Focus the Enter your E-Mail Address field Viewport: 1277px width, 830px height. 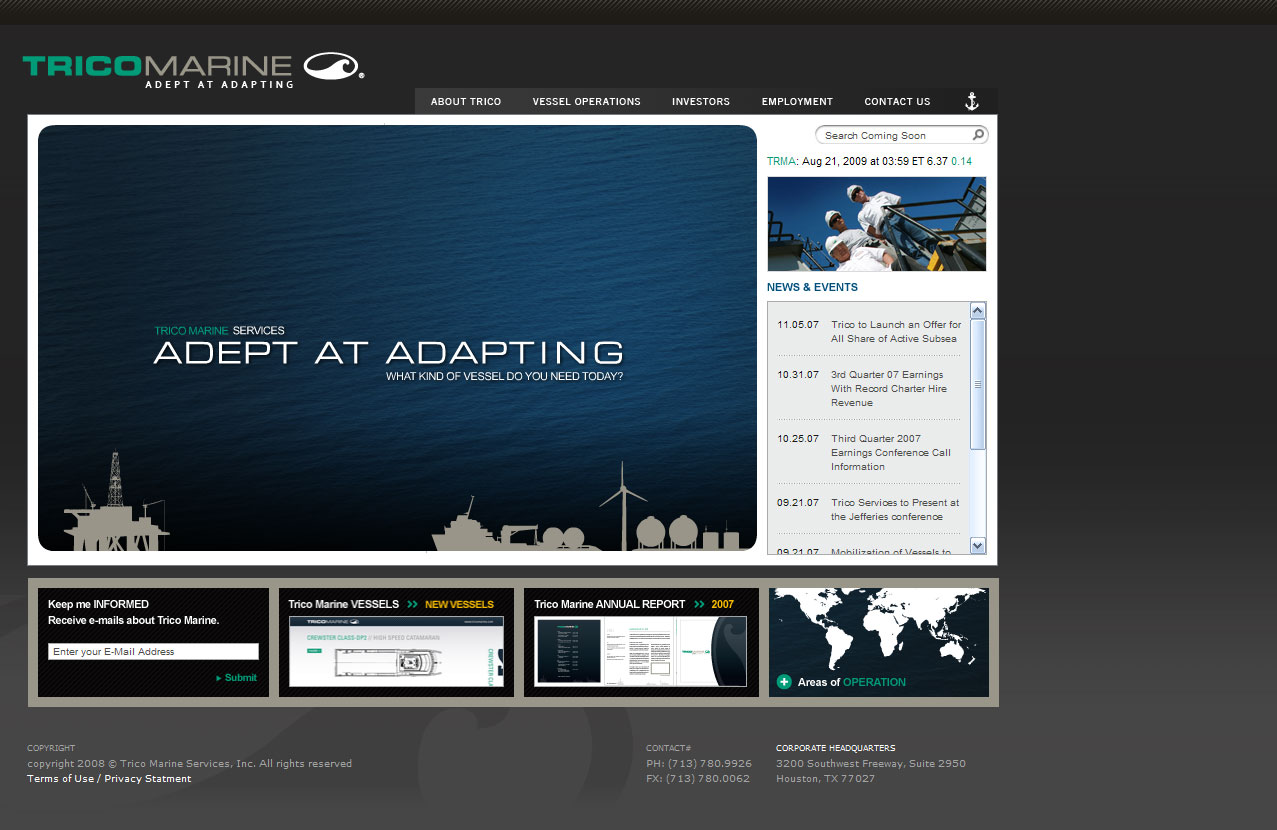pos(153,652)
